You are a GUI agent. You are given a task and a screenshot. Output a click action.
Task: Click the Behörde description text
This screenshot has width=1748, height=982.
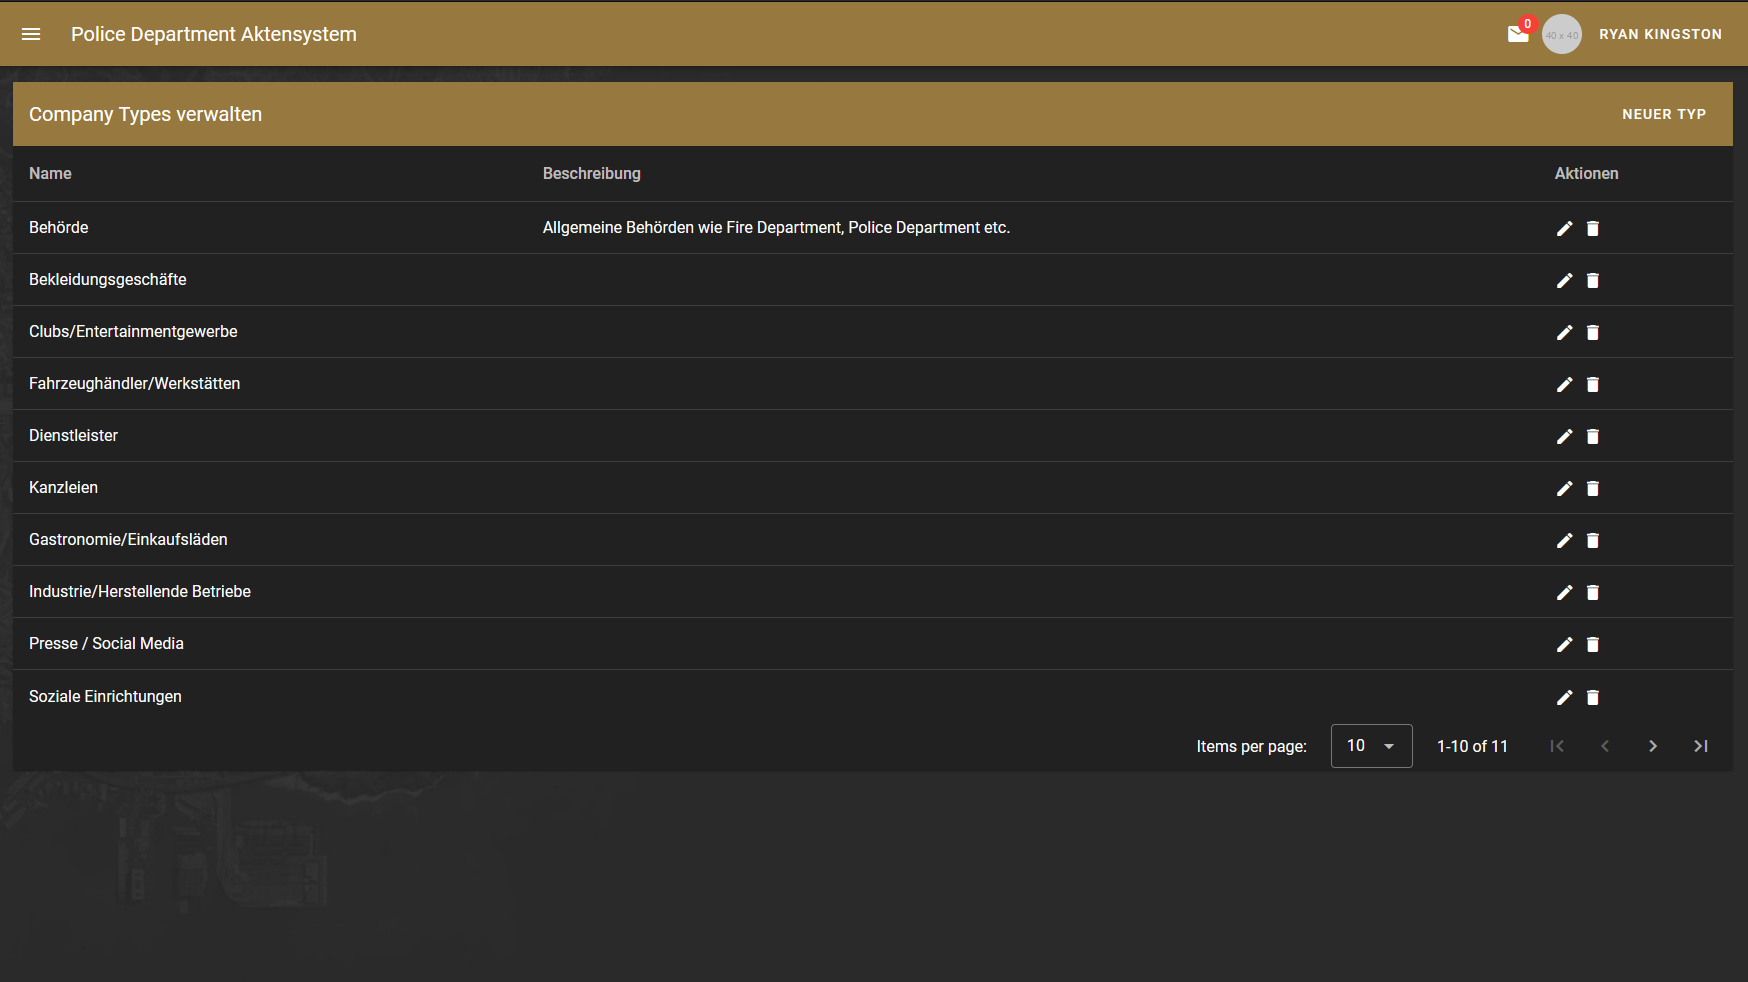(x=776, y=227)
